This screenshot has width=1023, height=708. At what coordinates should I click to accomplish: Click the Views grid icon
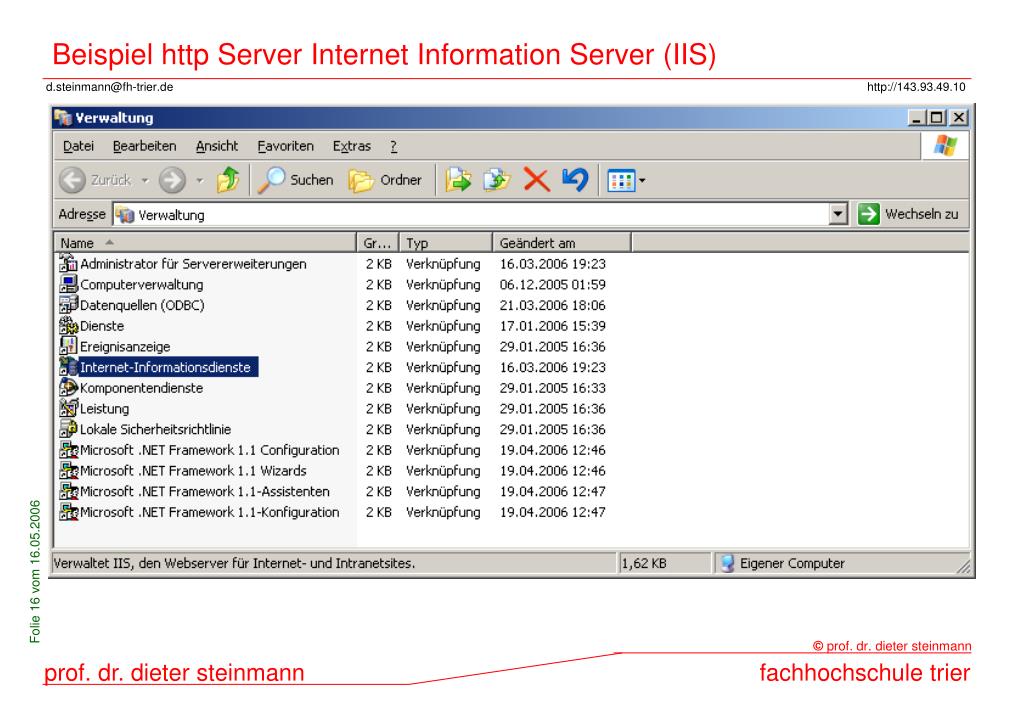(x=620, y=181)
